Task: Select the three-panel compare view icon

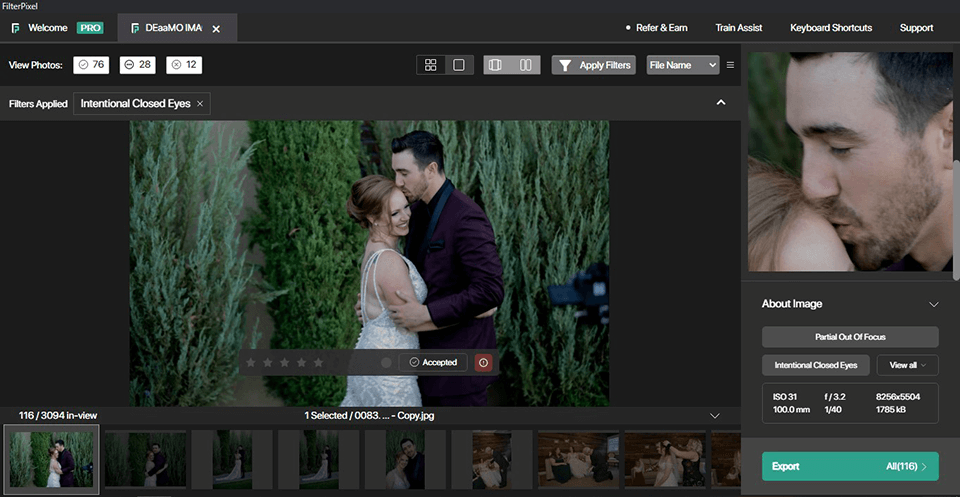Action: [495, 65]
